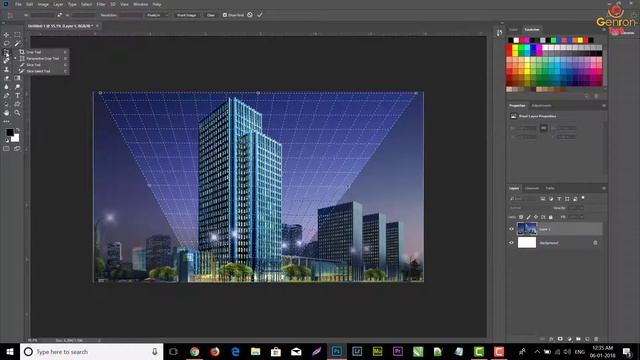Open the Edit Toolbar three-dots icon
Viewport: 640px width, 360px height.
(x=6, y=121)
